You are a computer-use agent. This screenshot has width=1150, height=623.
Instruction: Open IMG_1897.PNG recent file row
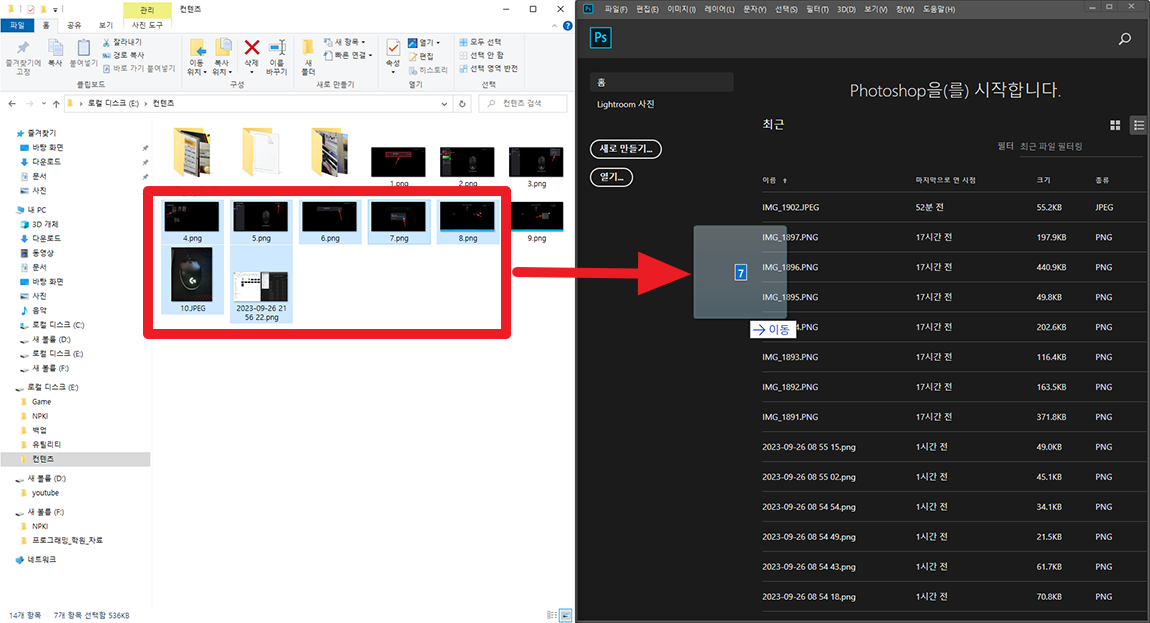954,237
